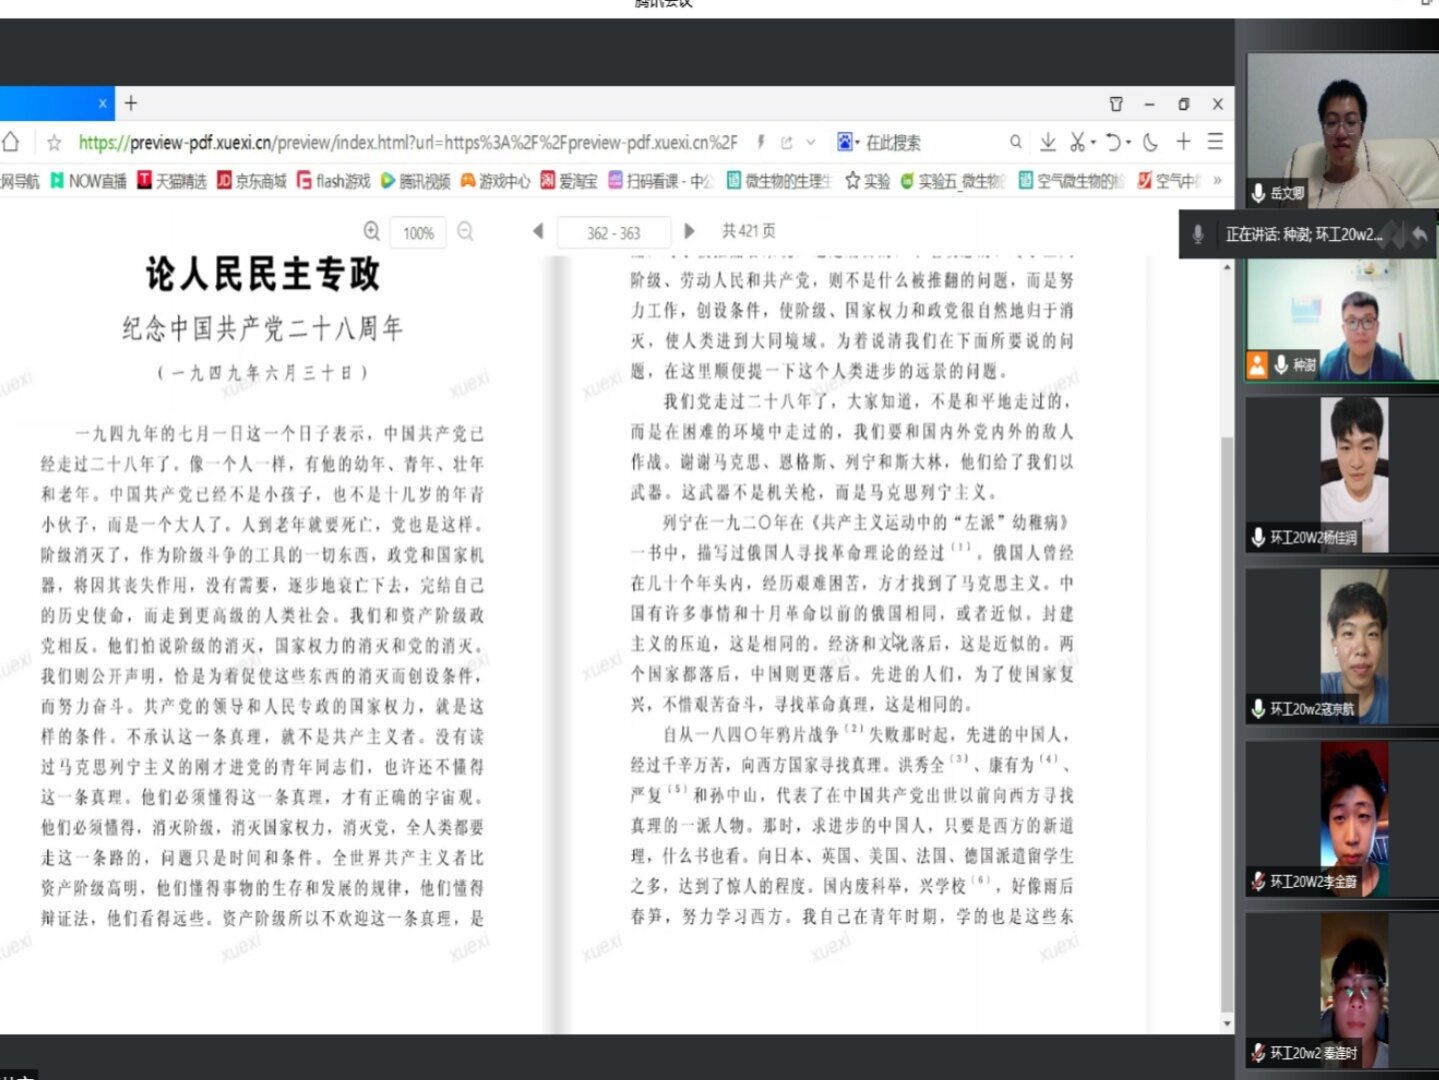Click the browser download arrow icon
Viewport: 1439px width, 1080px height.
tap(1047, 142)
